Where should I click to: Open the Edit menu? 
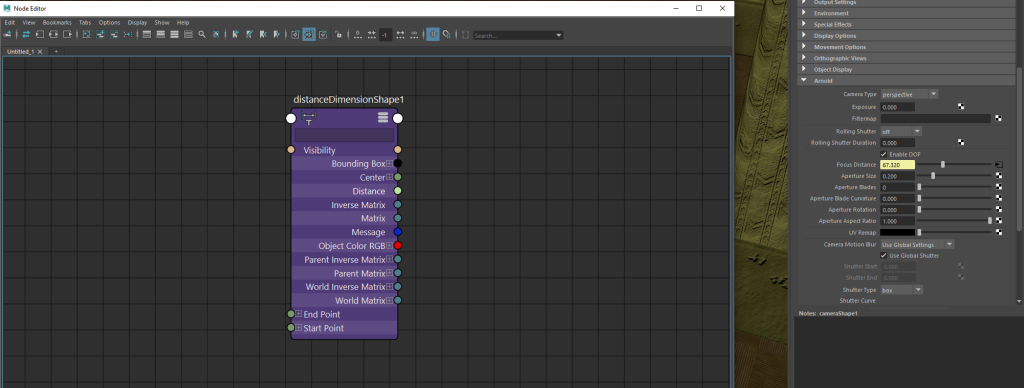coord(9,22)
